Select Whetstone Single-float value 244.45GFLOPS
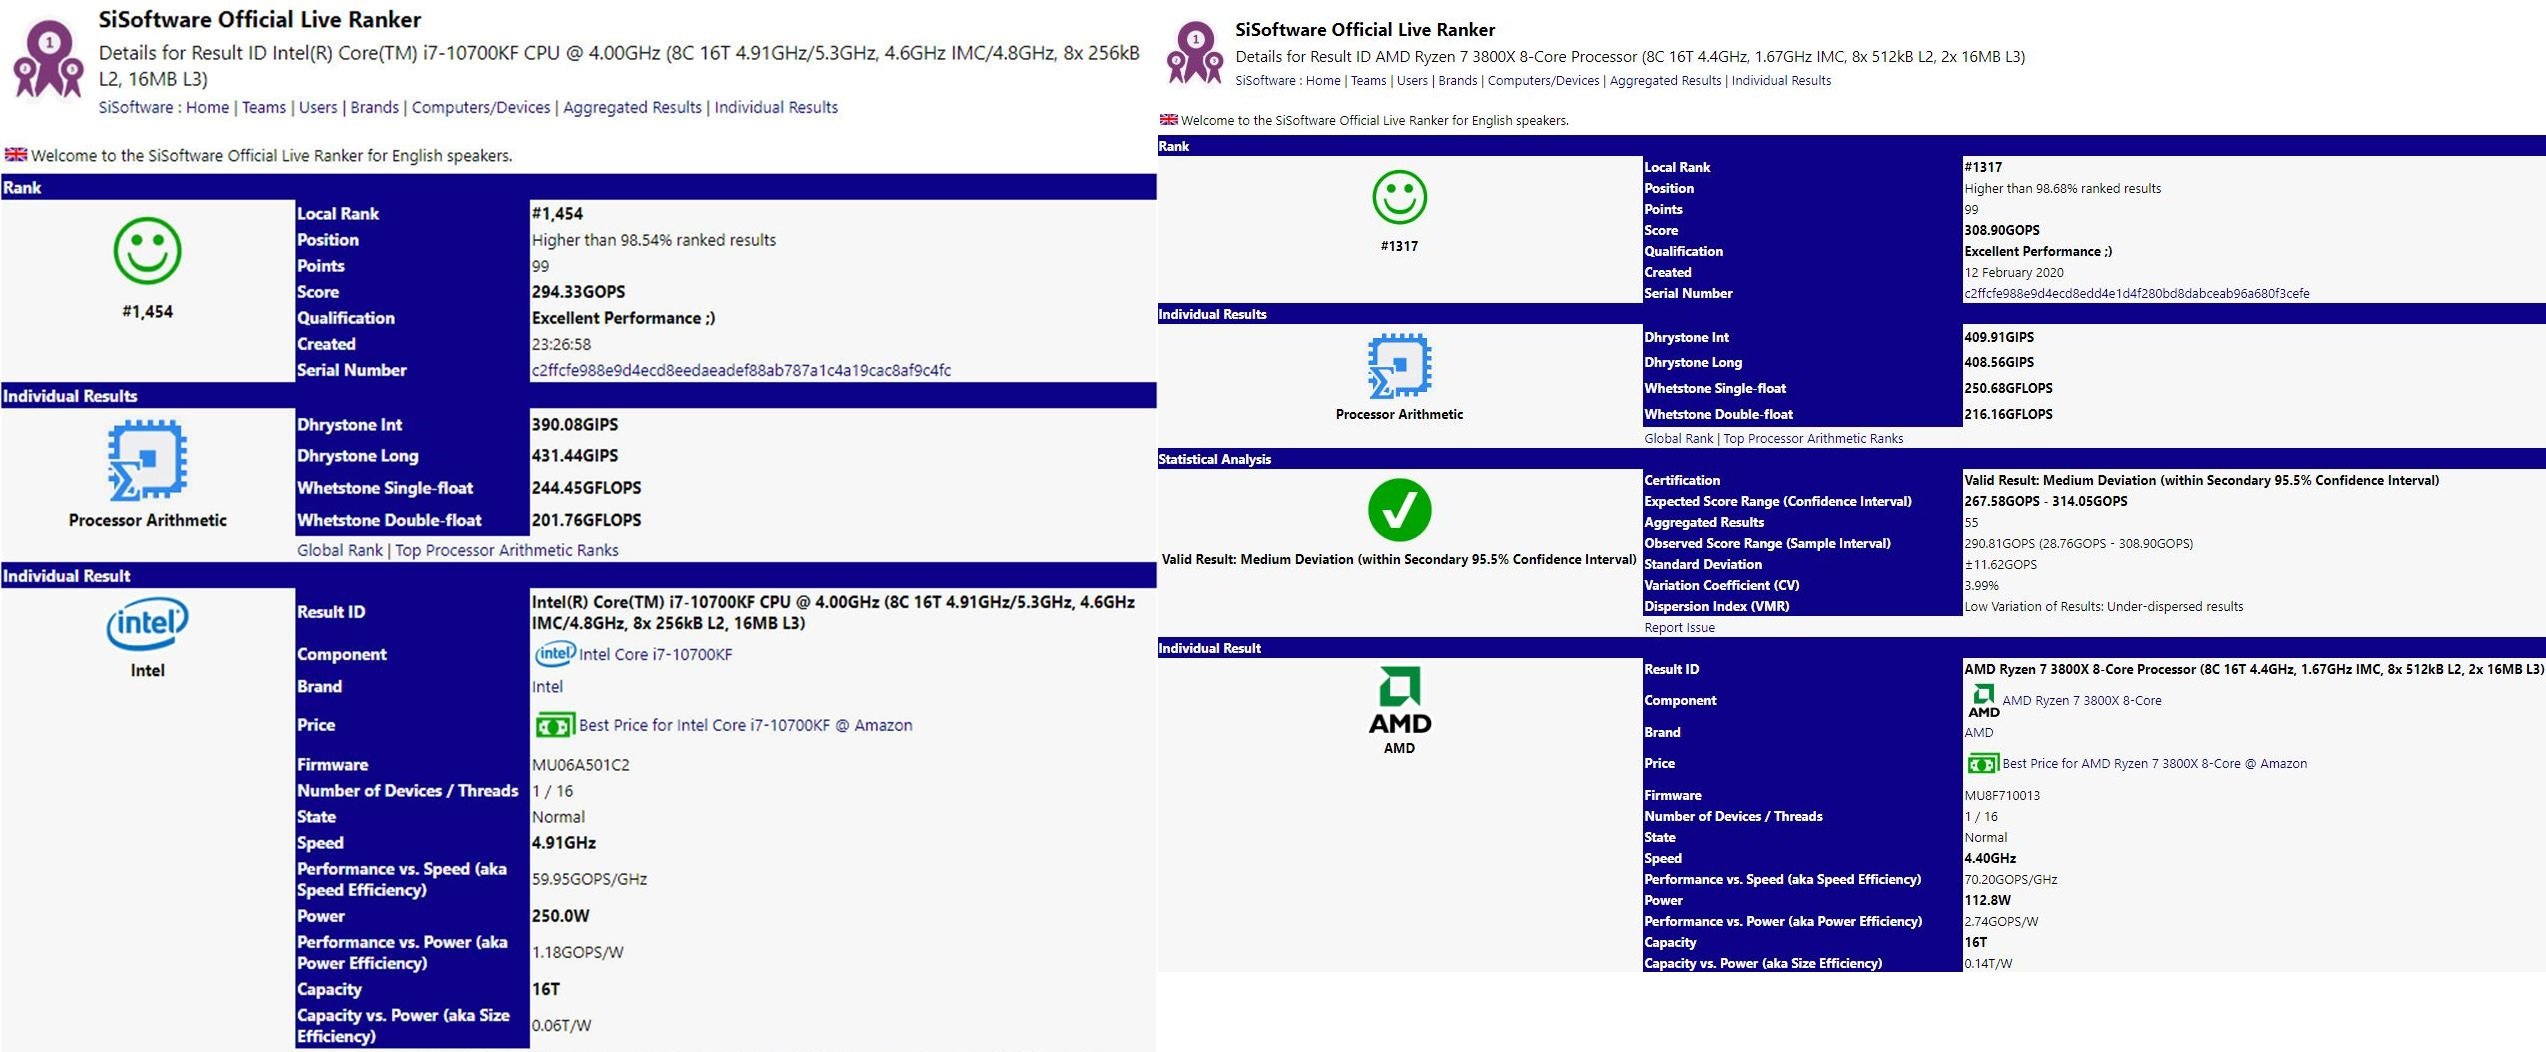The height and width of the screenshot is (1052, 2546). [x=586, y=488]
